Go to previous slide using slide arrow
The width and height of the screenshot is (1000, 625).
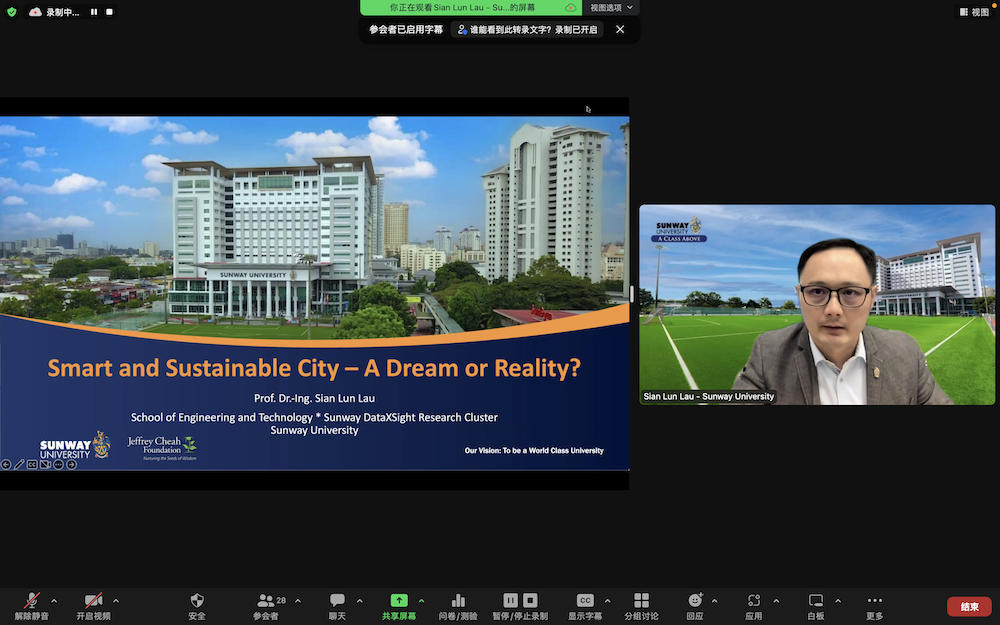[6, 464]
